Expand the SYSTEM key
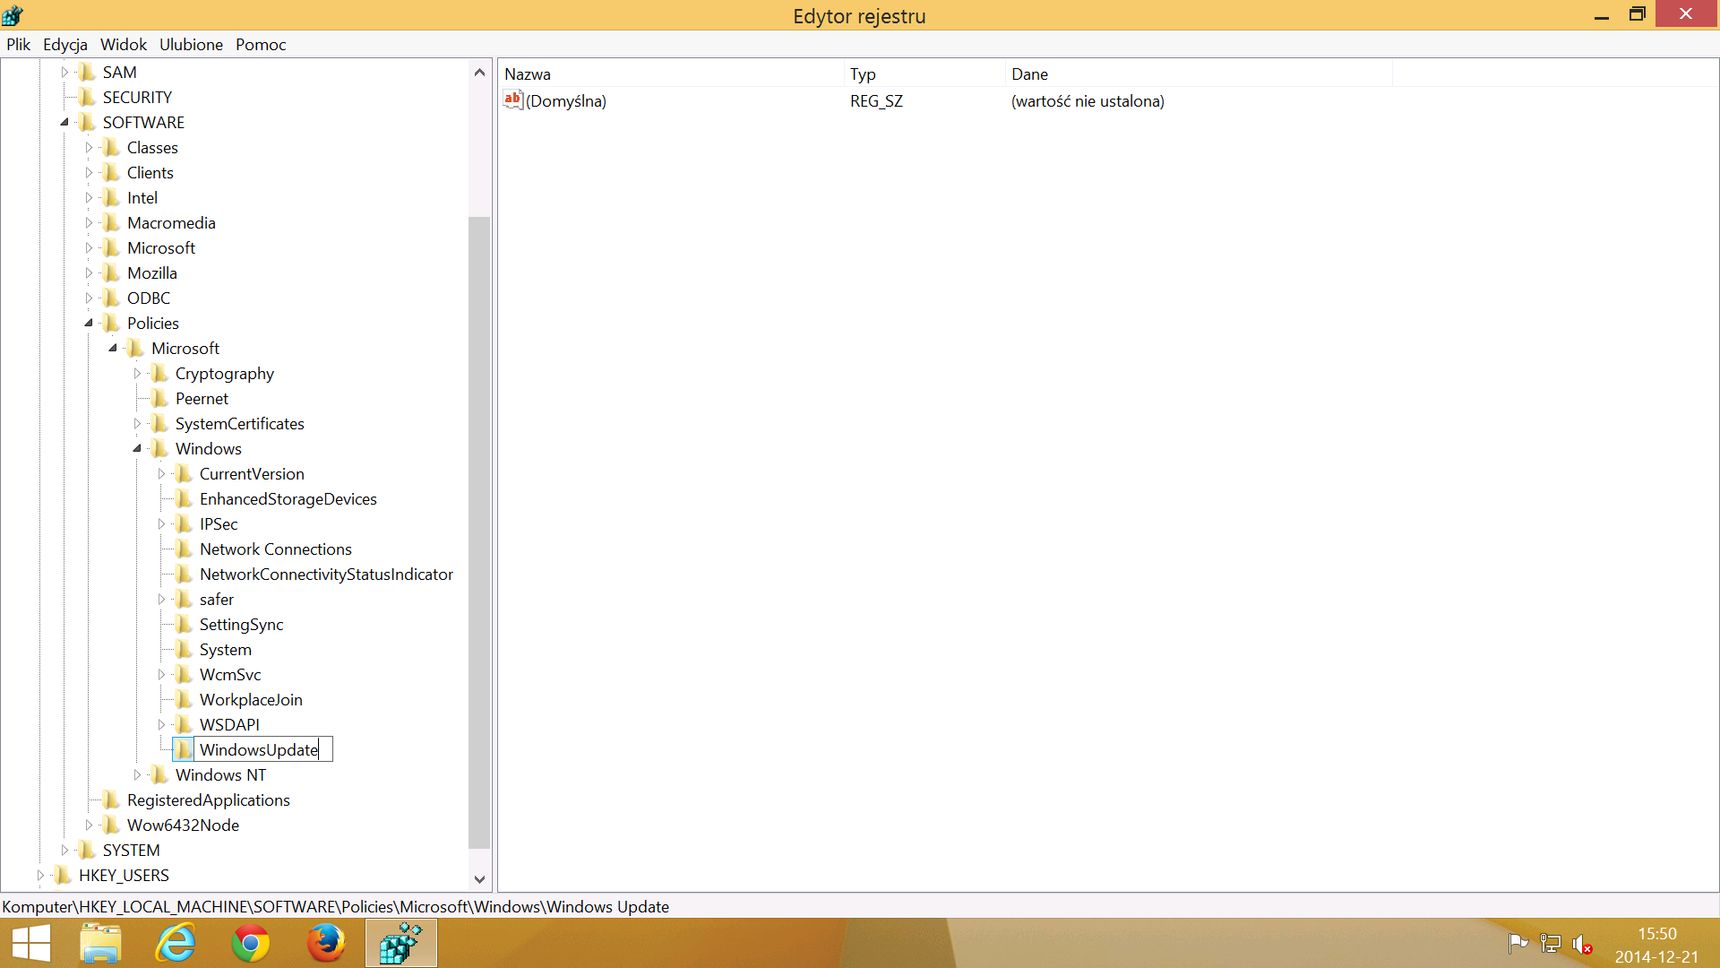Viewport: 1720px width, 968px height. point(64,850)
